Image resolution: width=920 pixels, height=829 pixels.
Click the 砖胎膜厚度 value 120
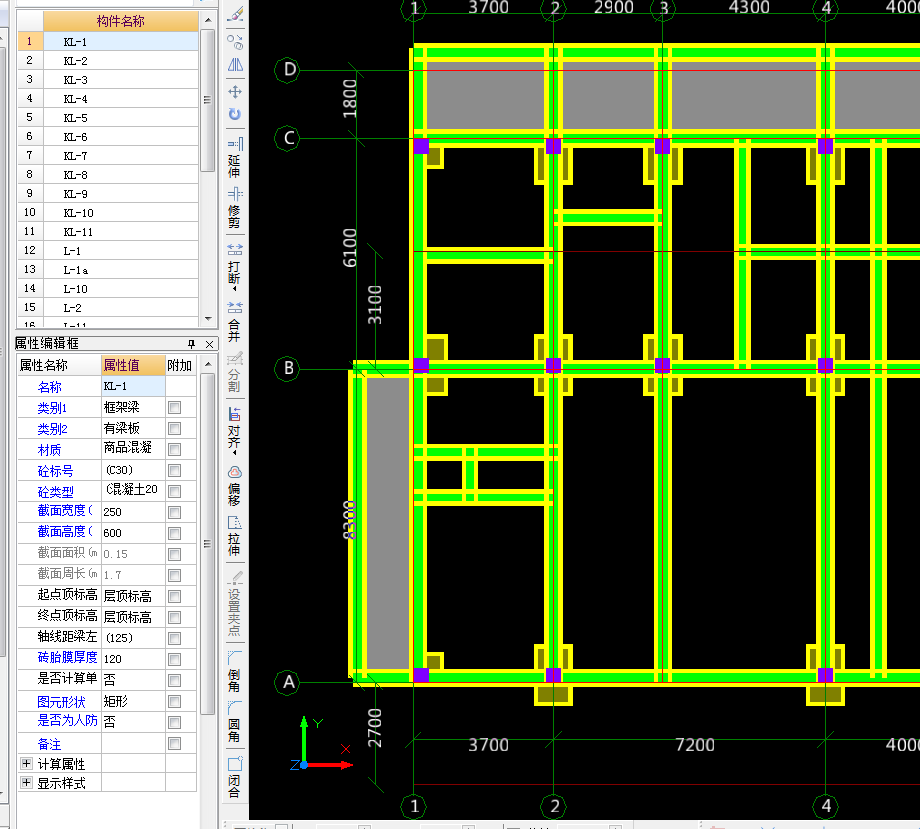pos(133,659)
